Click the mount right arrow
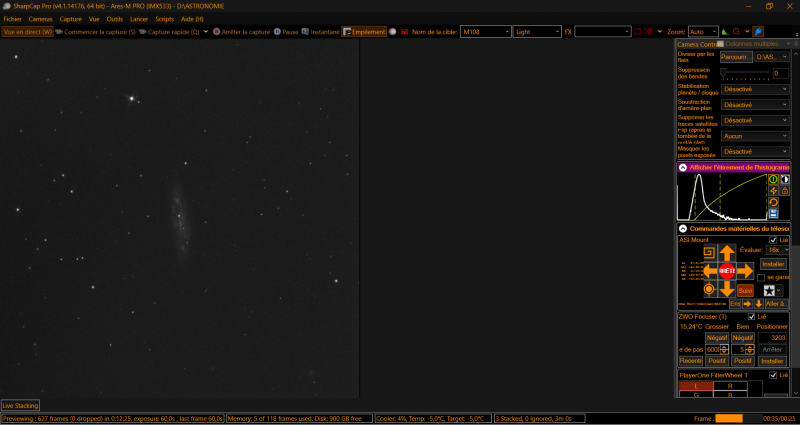The image size is (800, 425). point(745,271)
